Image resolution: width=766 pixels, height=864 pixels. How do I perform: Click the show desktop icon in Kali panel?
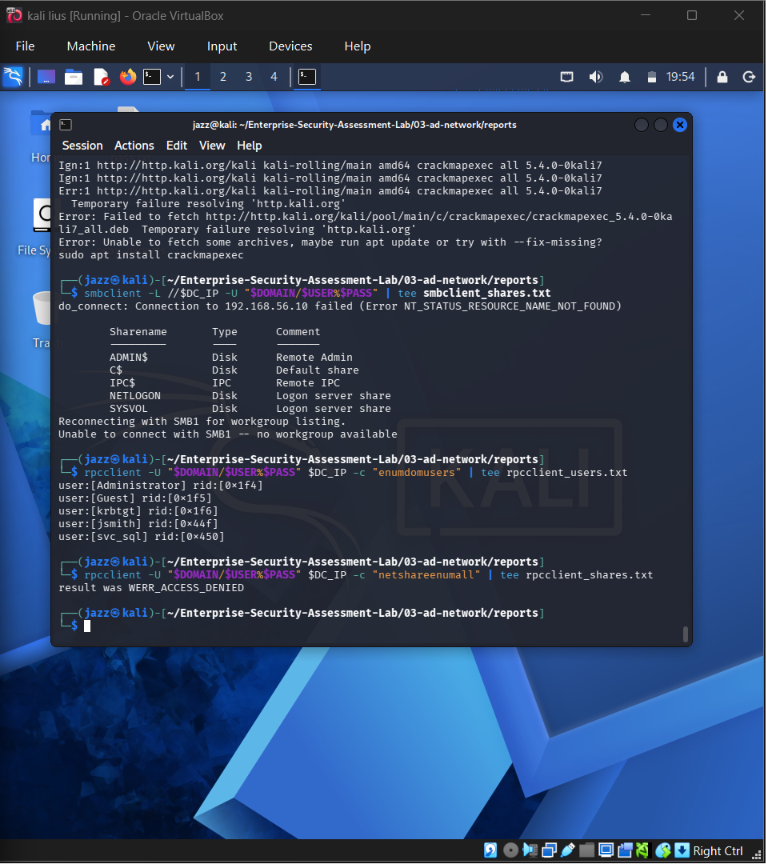tap(46, 77)
